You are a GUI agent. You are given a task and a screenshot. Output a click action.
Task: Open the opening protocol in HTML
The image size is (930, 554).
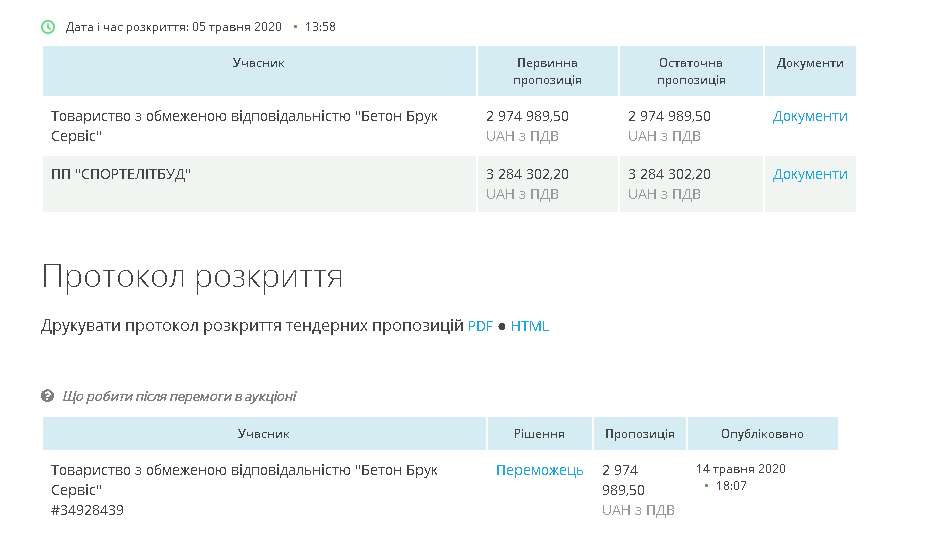tap(529, 326)
